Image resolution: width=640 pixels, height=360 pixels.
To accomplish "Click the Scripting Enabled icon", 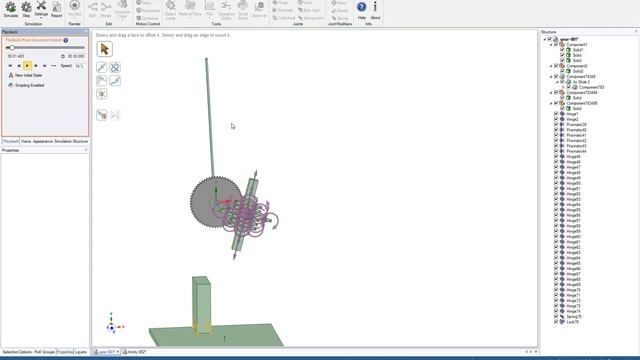I will click(x=11, y=85).
